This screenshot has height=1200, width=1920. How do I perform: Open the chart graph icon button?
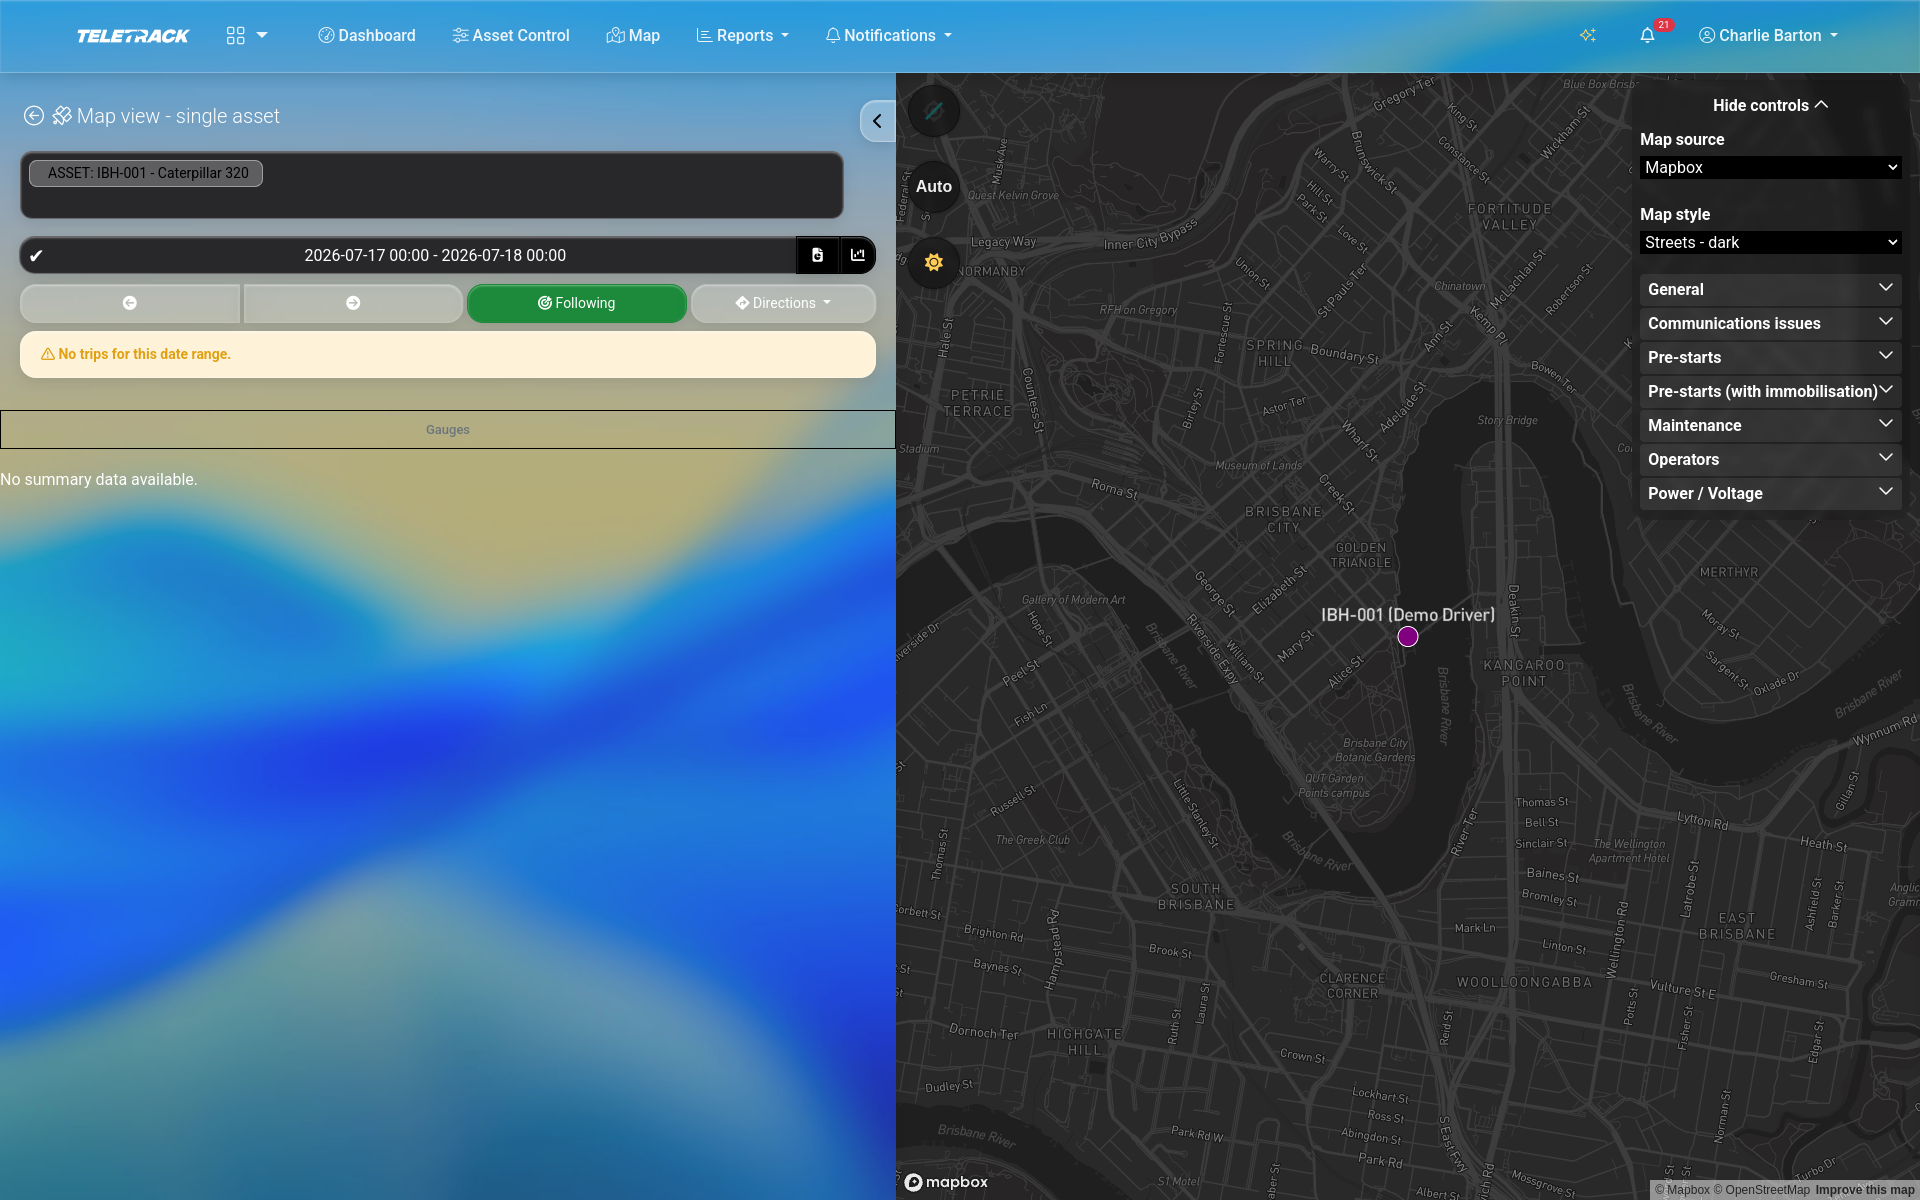[x=858, y=255]
